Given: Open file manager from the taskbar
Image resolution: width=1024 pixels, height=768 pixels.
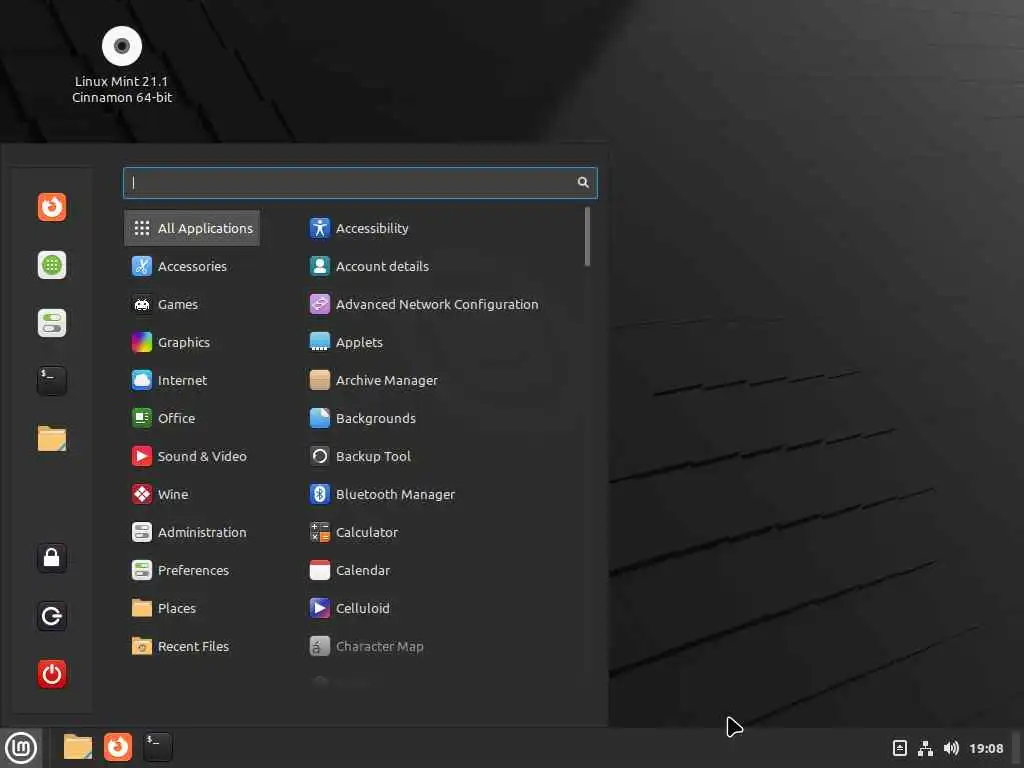Looking at the screenshot, I should 78,747.
